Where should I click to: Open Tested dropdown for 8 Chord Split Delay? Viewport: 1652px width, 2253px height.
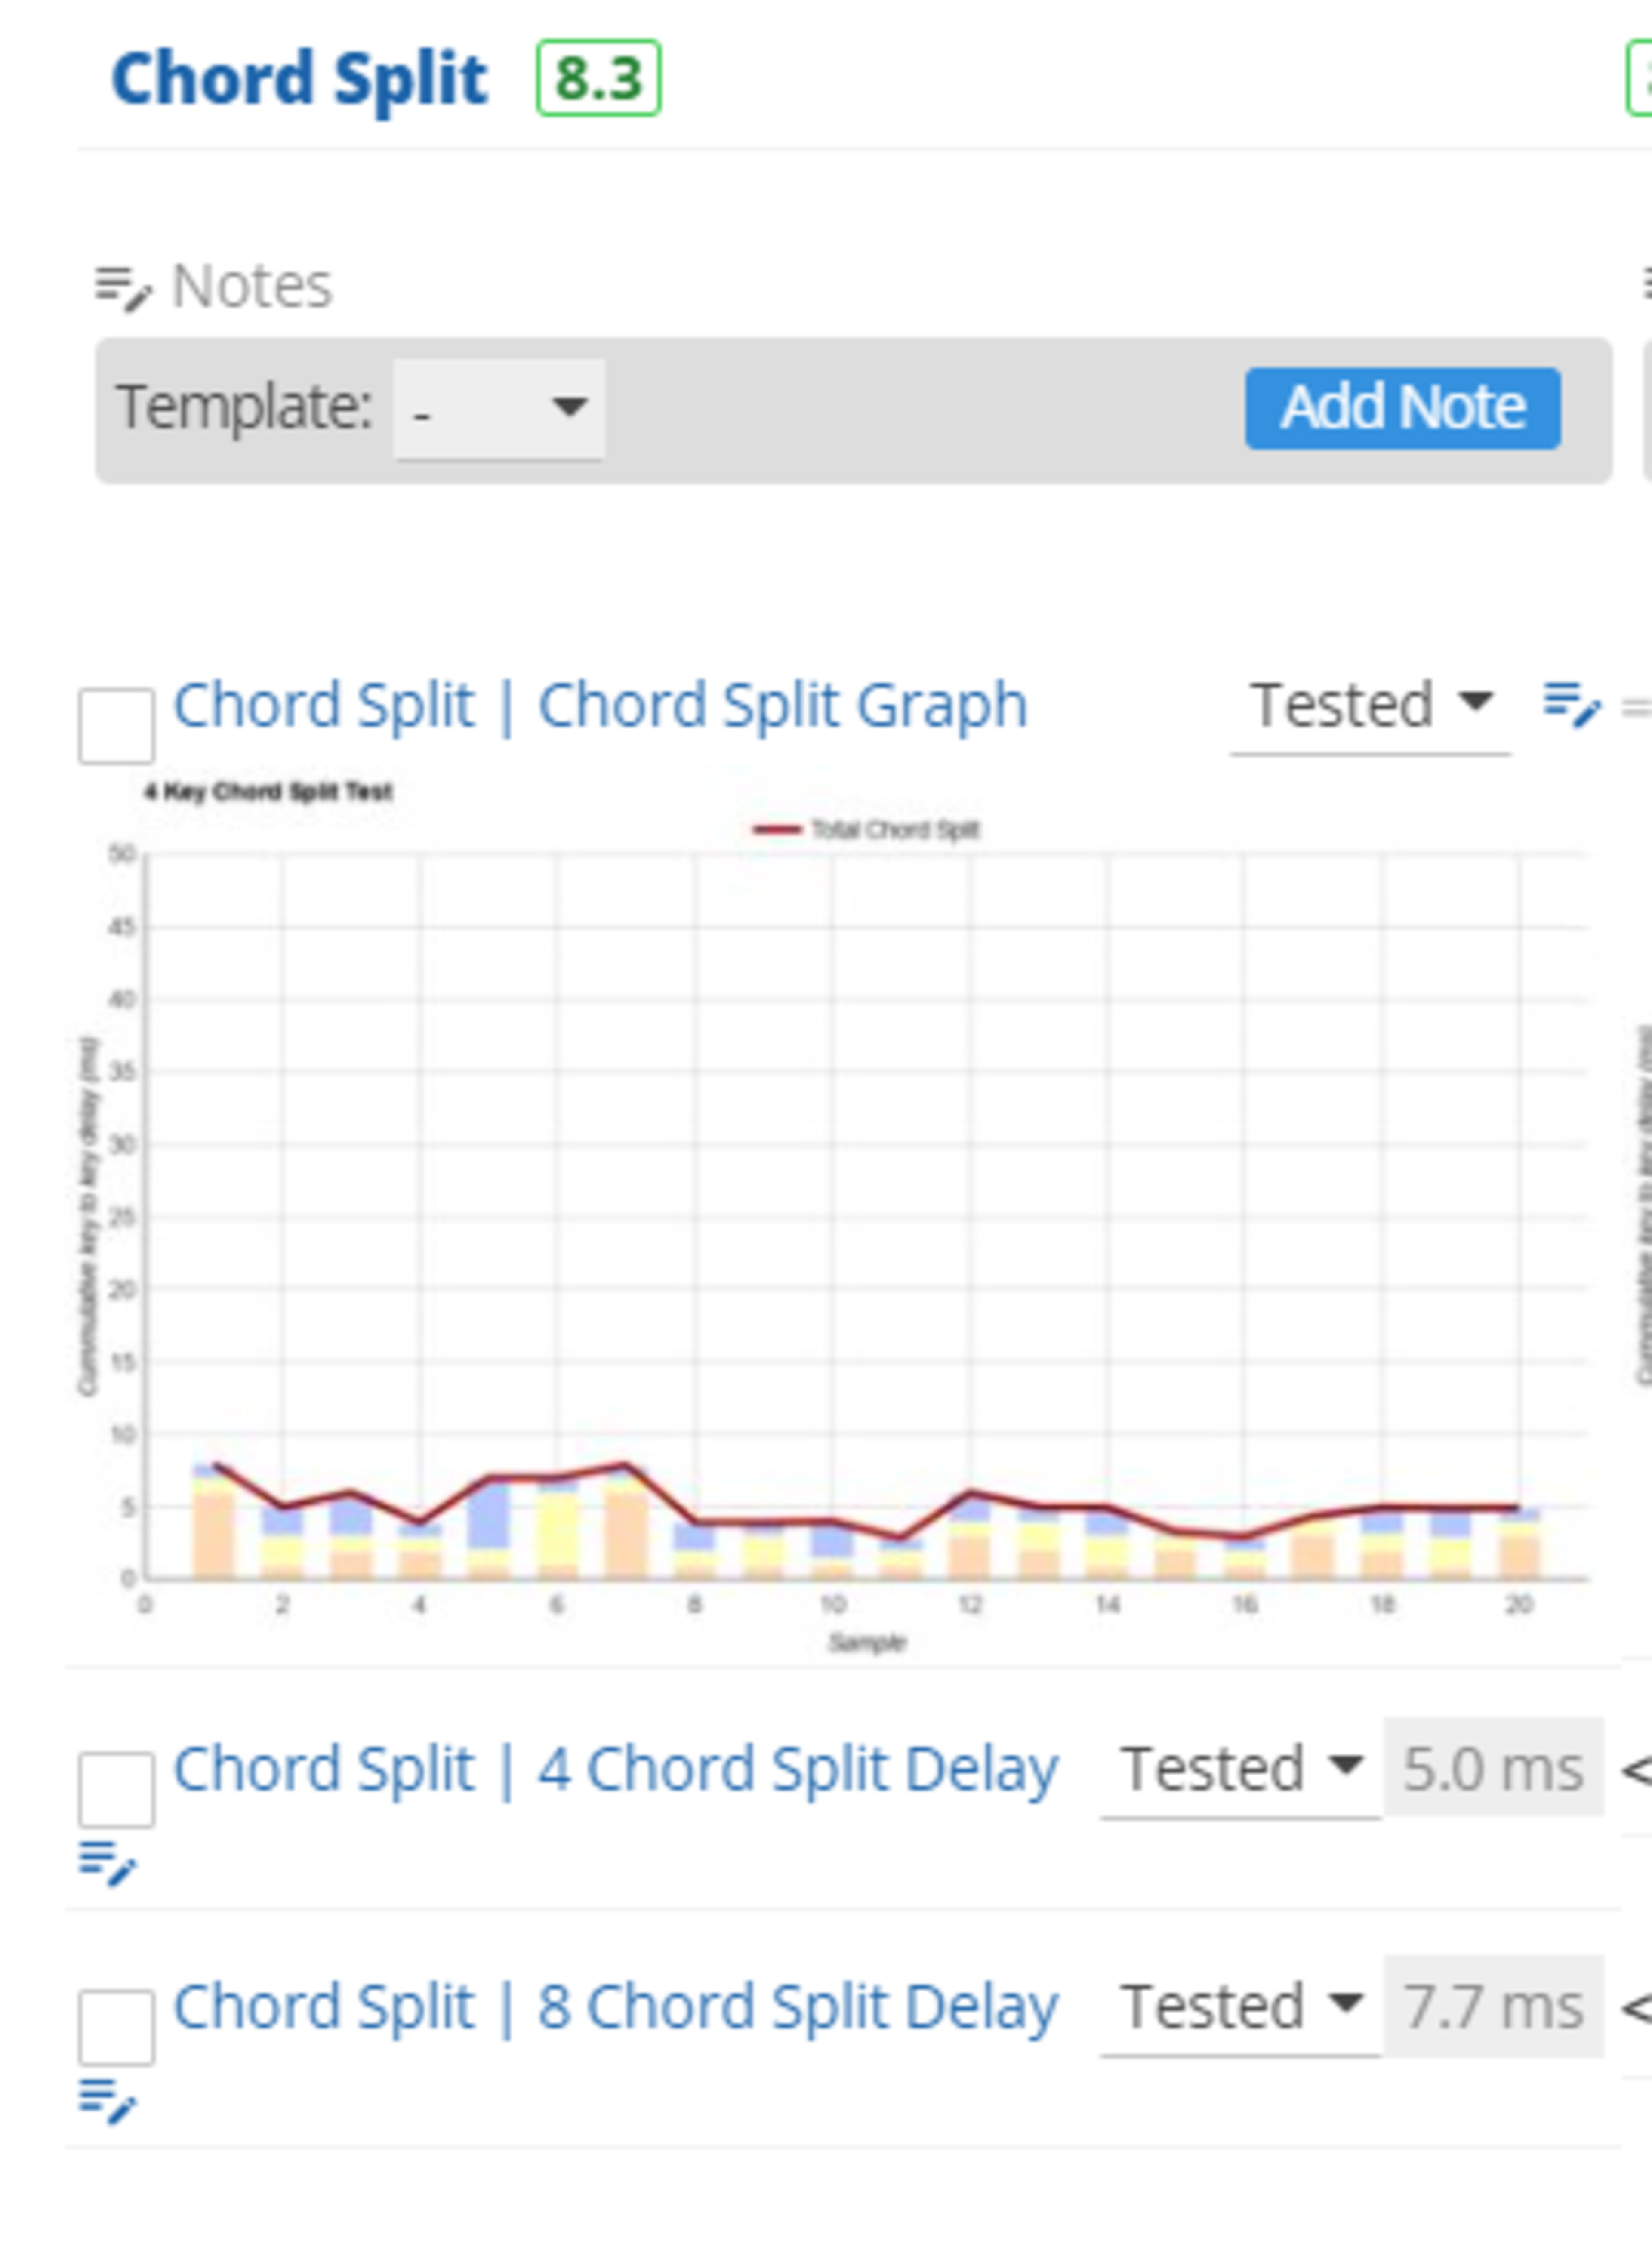1240,2006
